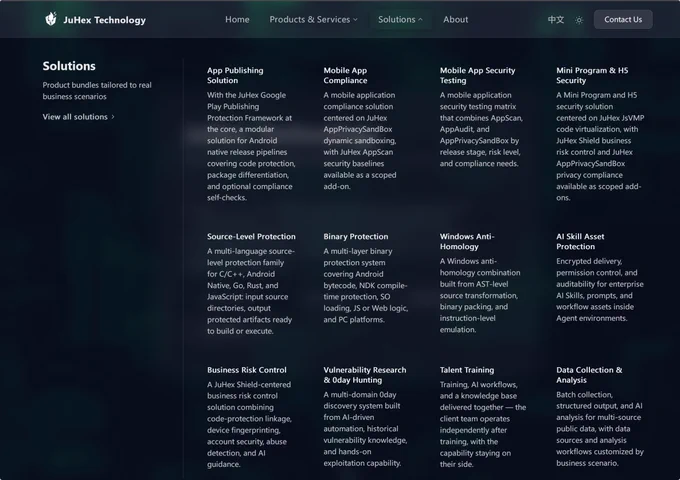The height and width of the screenshot is (480, 680).
Task: Switch language to 中文
Action: coord(556,20)
